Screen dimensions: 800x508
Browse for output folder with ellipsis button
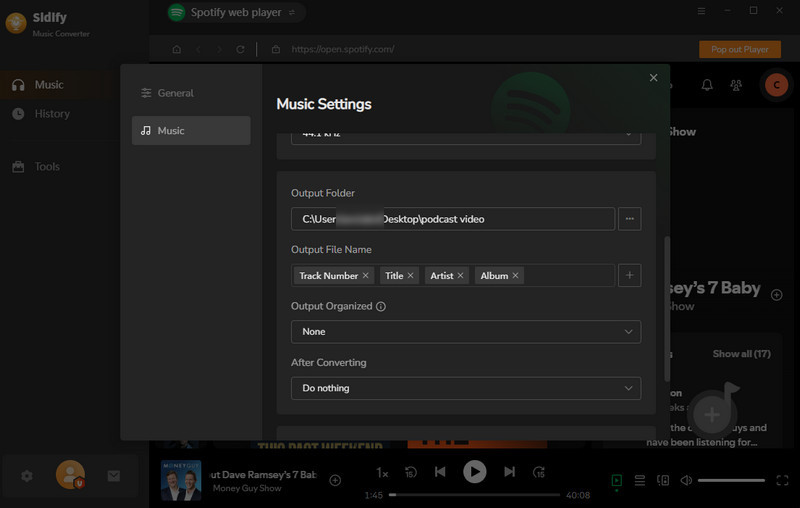pyautogui.click(x=630, y=219)
